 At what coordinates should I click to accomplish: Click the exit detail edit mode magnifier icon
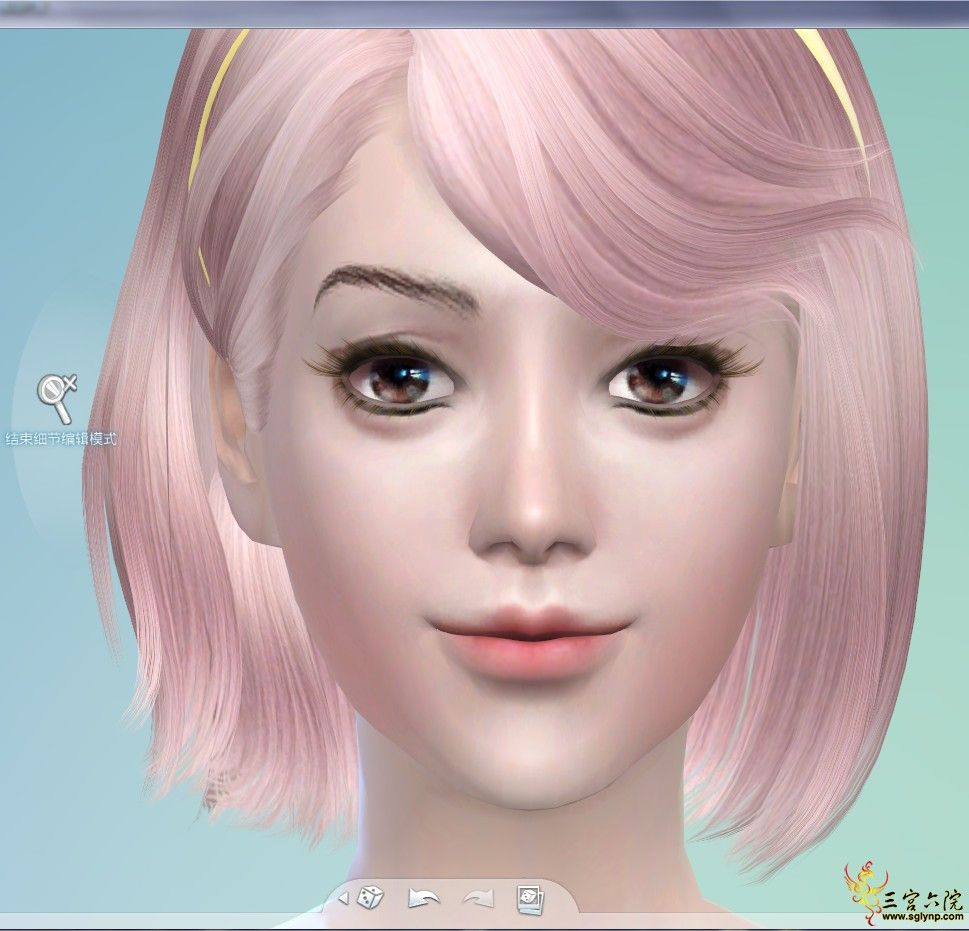(57, 397)
